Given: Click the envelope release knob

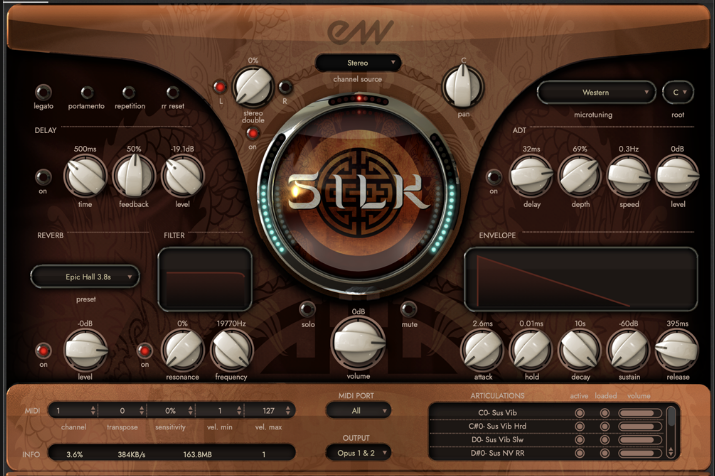Looking at the screenshot, I should pyautogui.click(x=676, y=349).
